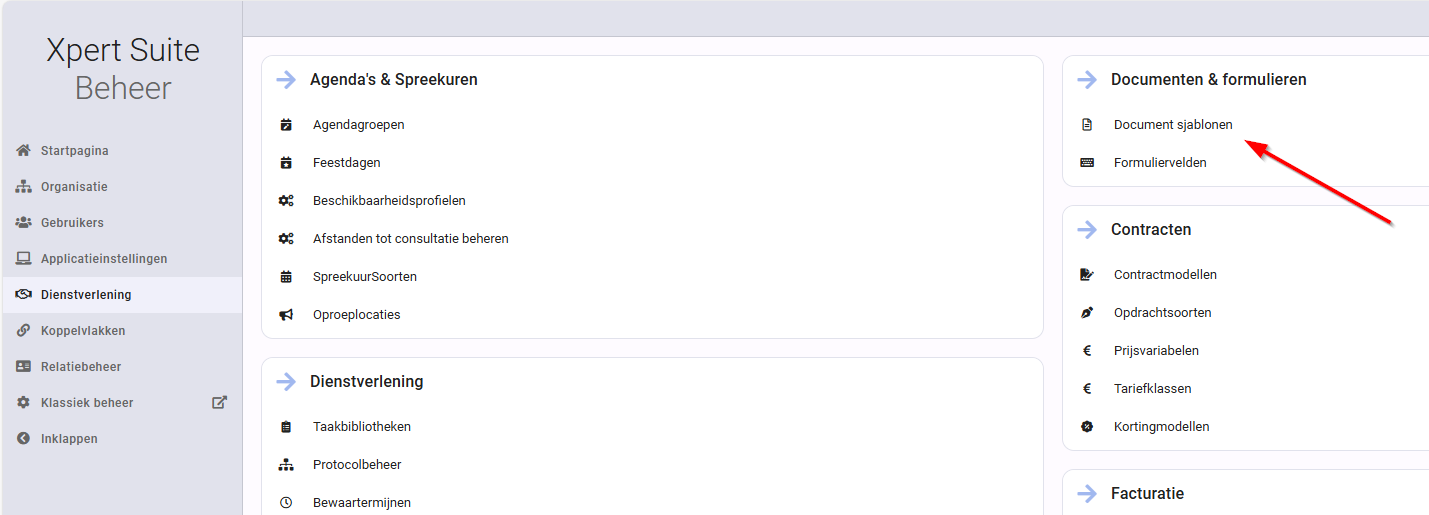Screen dimensions: 1429x515
Task: Click the arrow next to Dienstverlening panel heading
Action: click(x=286, y=382)
